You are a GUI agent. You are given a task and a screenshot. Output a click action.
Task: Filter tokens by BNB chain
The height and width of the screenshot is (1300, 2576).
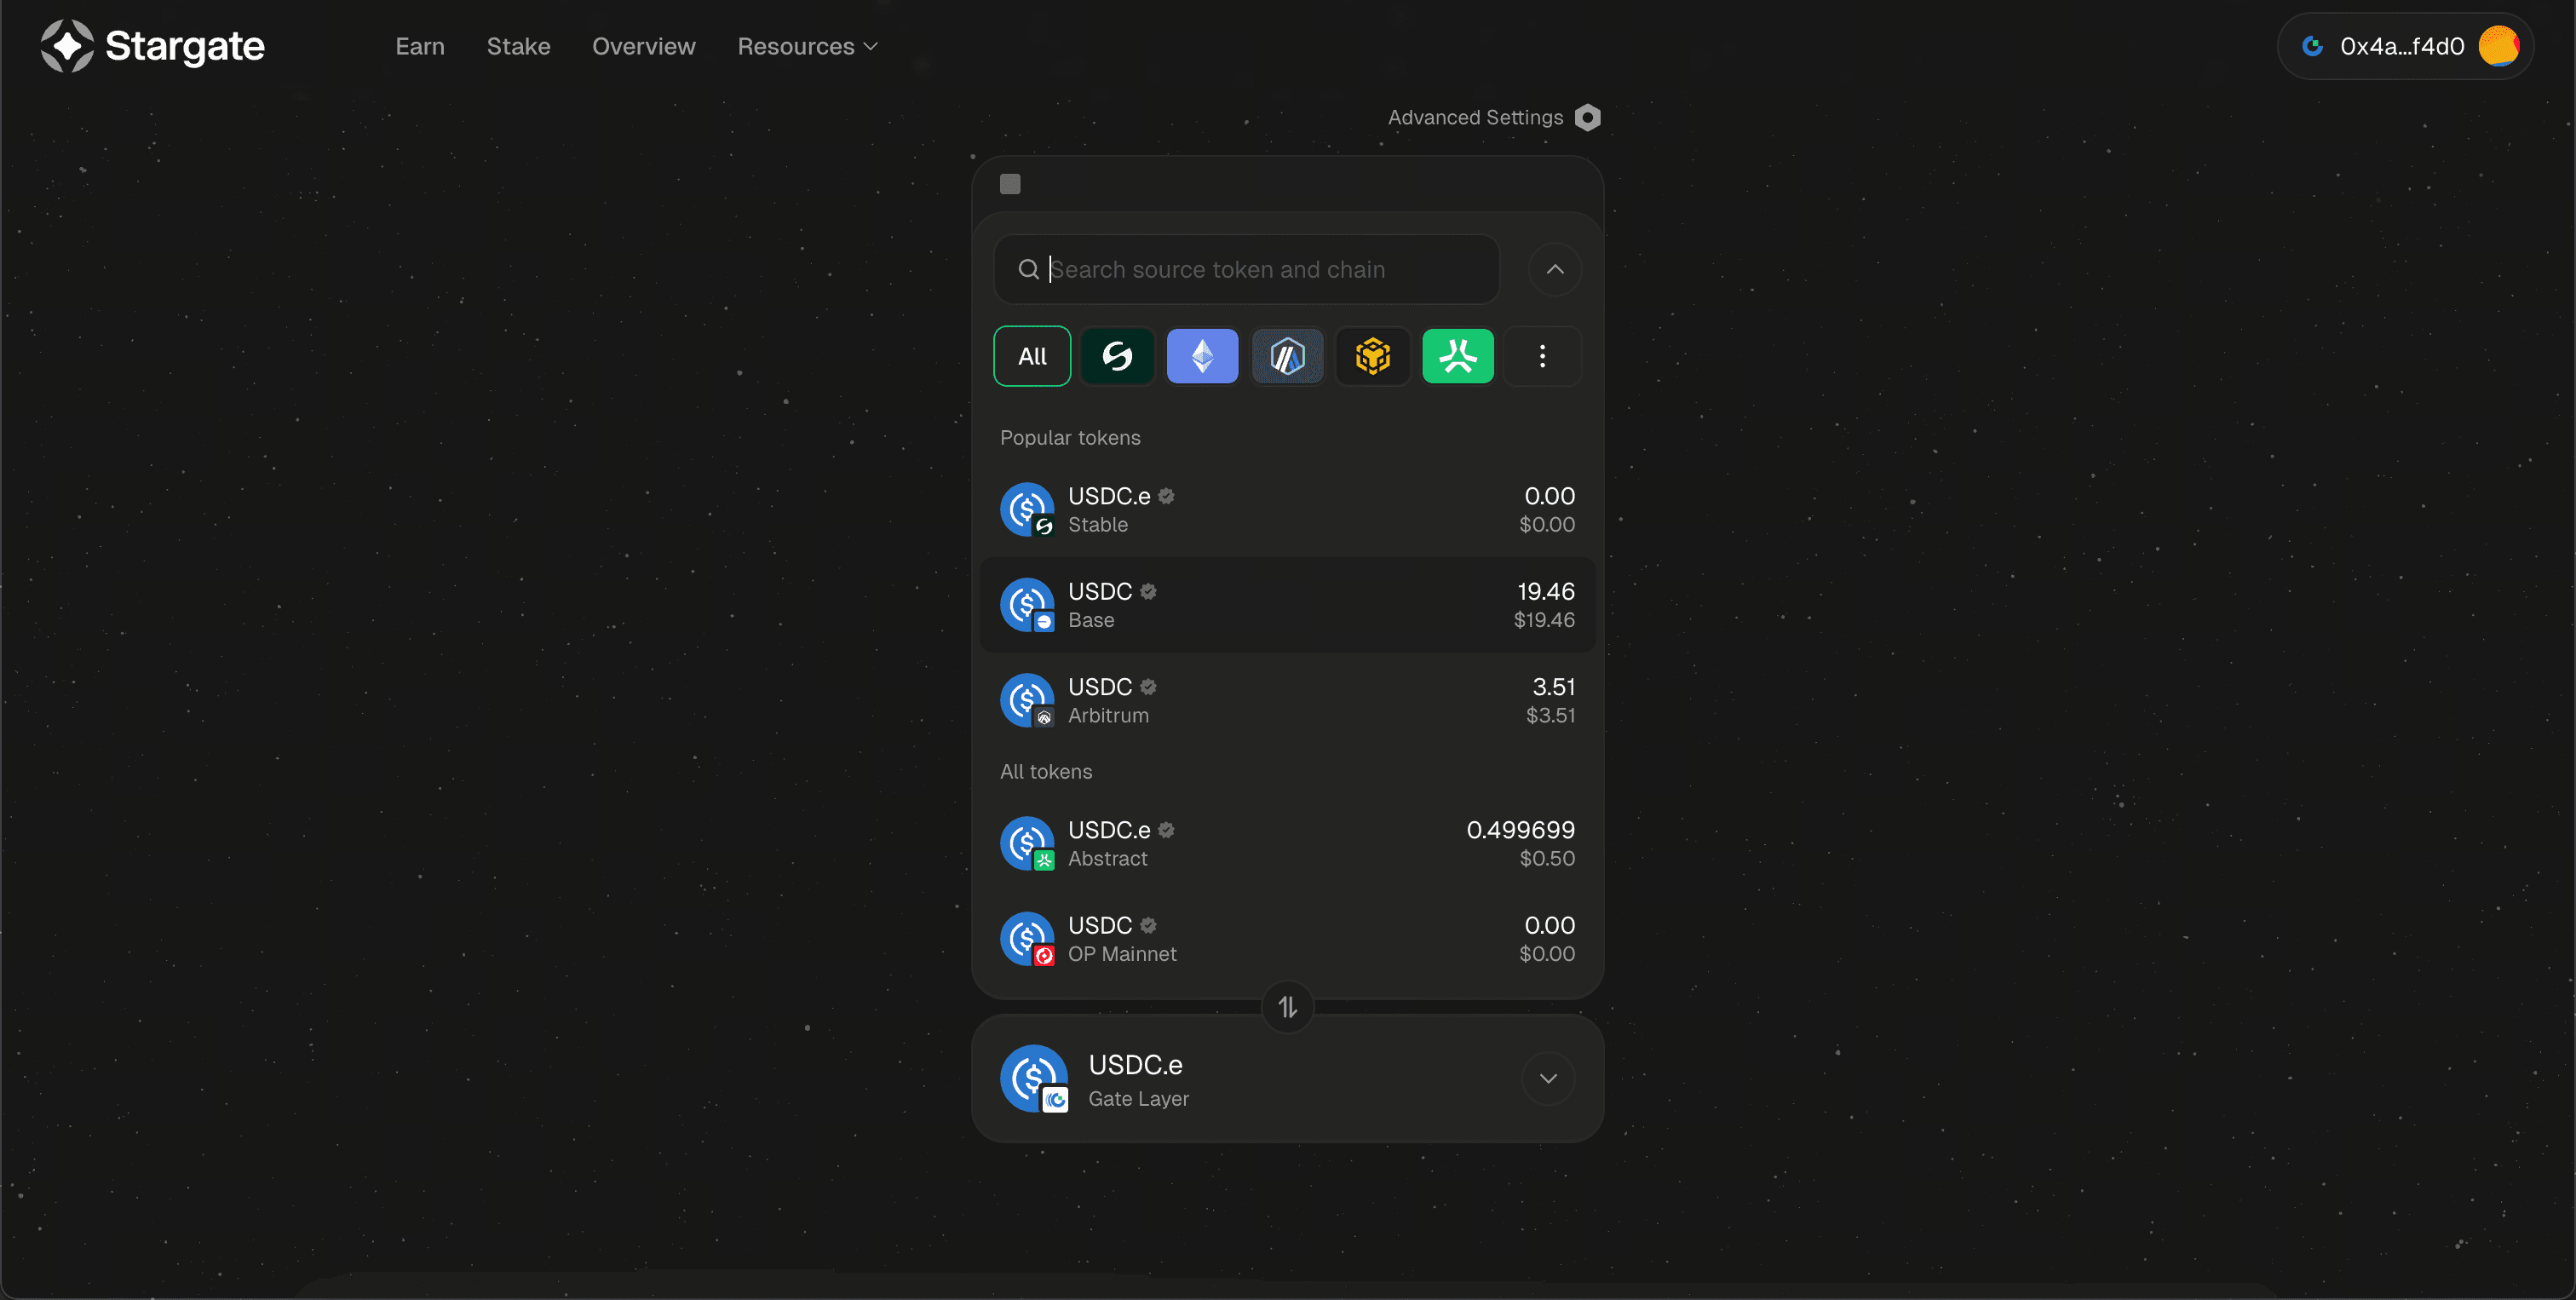1372,356
